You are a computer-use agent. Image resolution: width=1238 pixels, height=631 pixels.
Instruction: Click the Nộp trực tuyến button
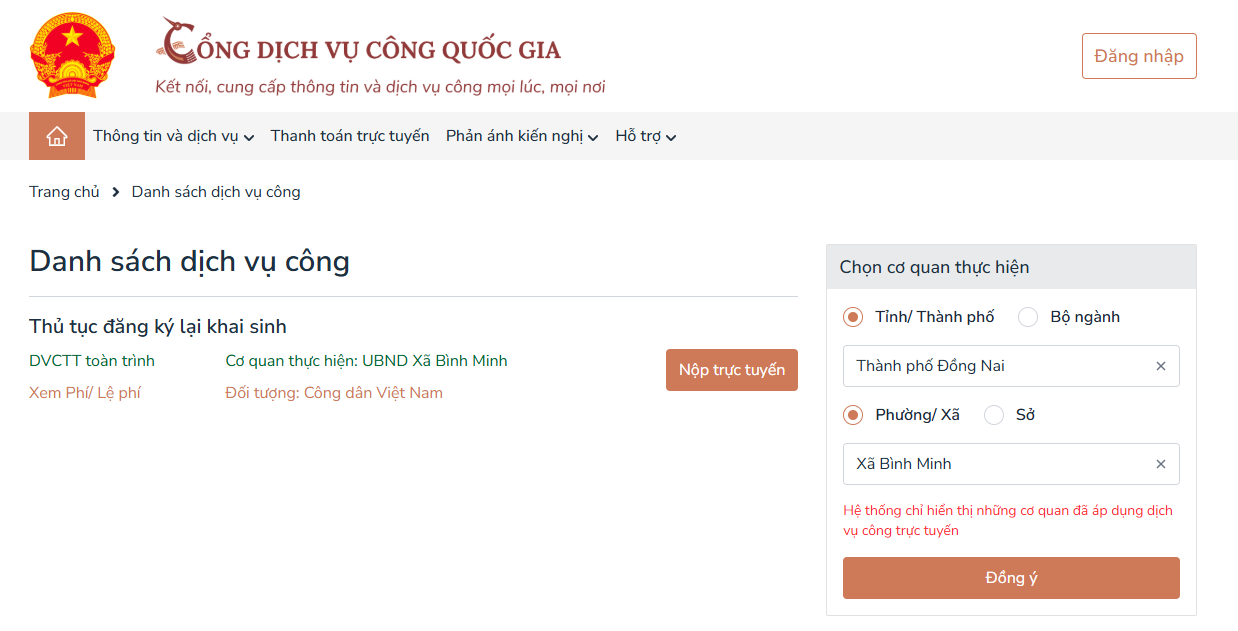(732, 370)
